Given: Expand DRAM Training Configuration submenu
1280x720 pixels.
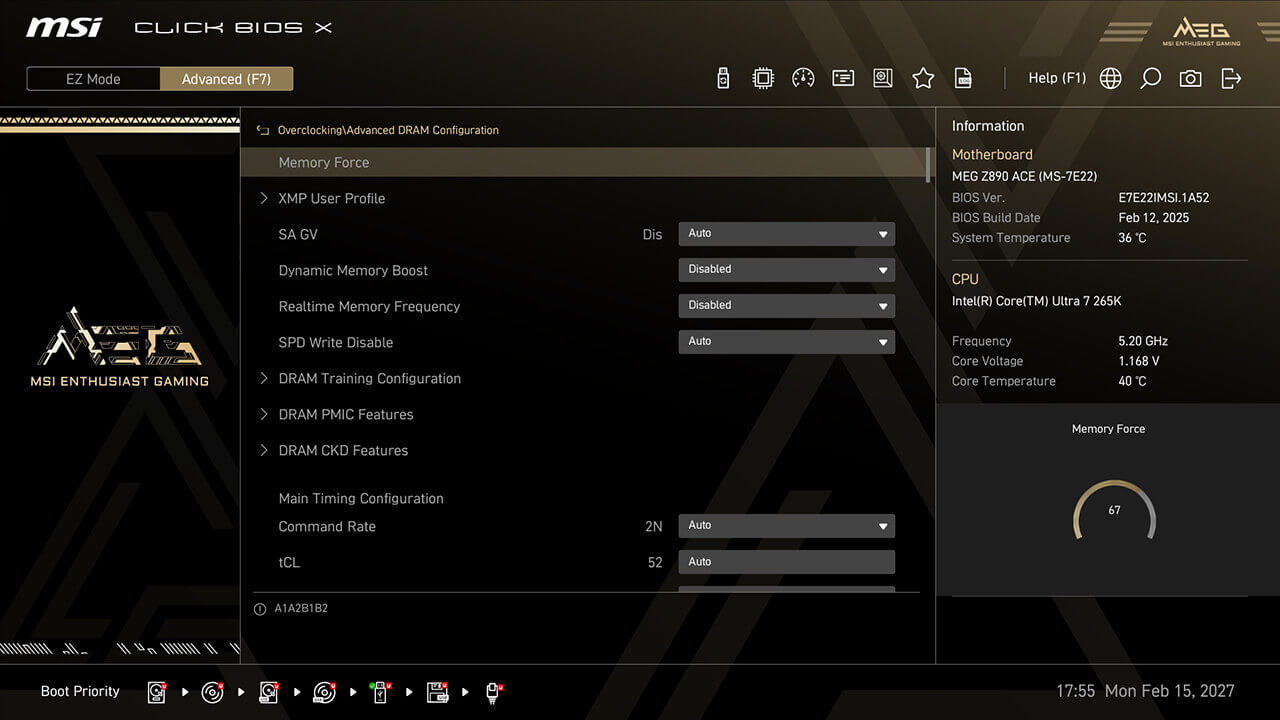Looking at the screenshot, I should click(x=369, y=378).
